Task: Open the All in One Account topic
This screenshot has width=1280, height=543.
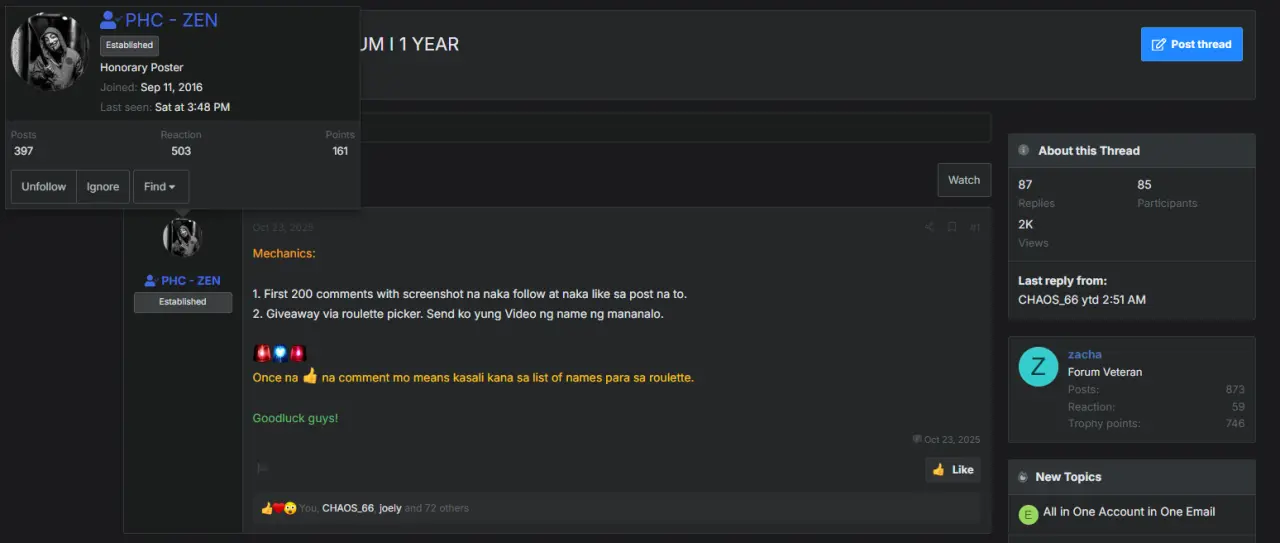Action: coord(1129,511)
